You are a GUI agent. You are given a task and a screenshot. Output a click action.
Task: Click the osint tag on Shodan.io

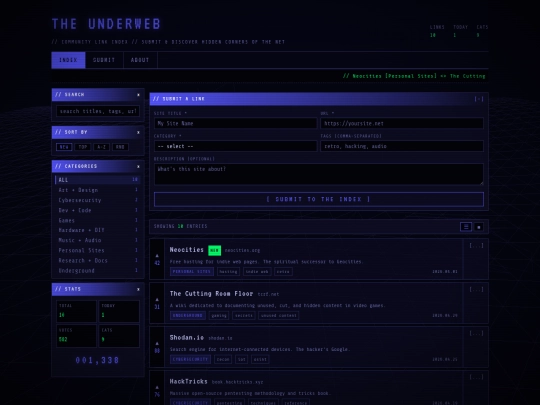point(260,359)
